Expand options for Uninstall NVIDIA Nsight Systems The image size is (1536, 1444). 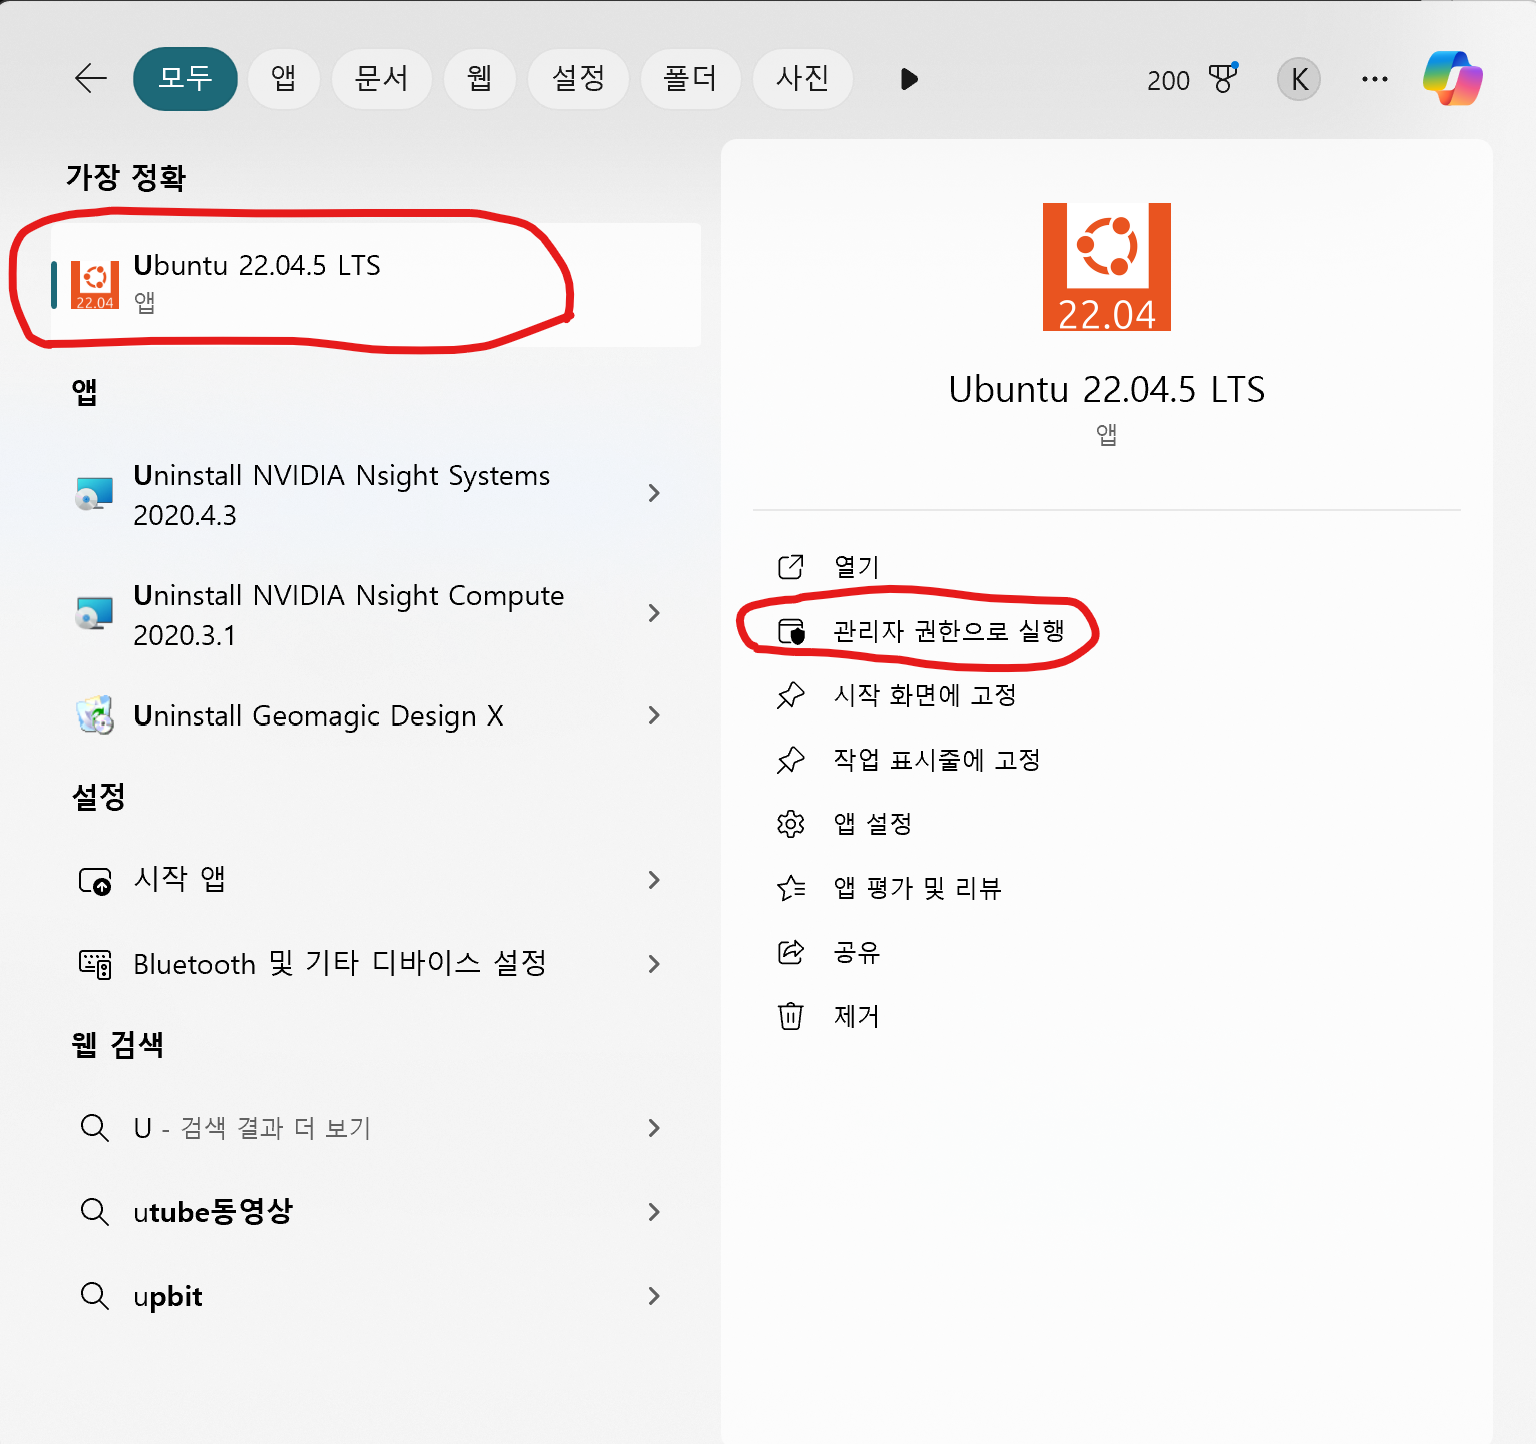654,493
